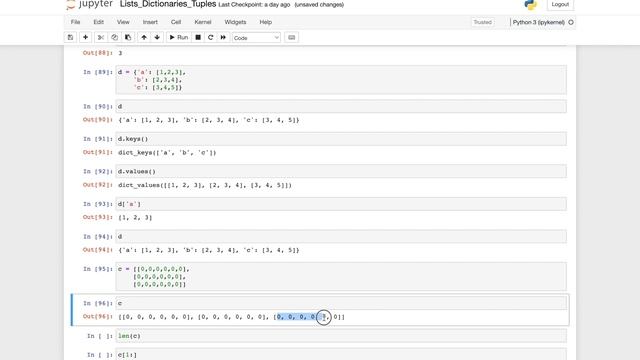Open the Widgets menu
The width and height of the screenshot is (640, 360).
click(235, 22)
